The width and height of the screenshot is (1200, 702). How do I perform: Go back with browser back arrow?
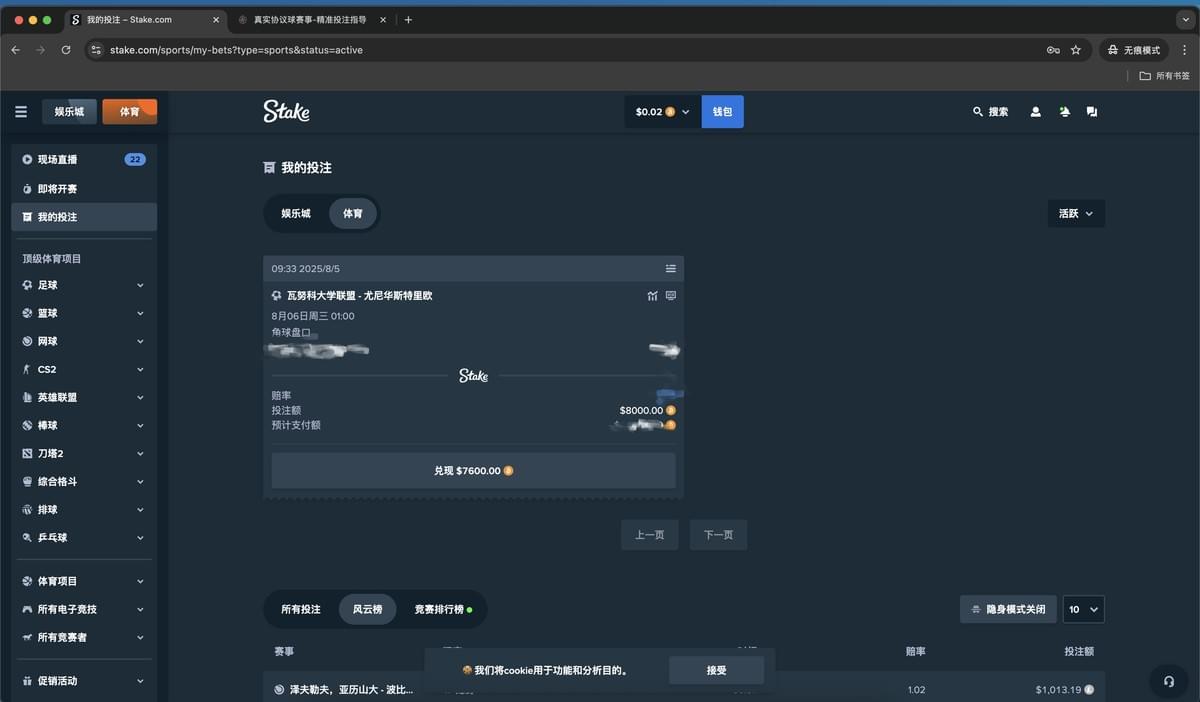tap(15, 50)
